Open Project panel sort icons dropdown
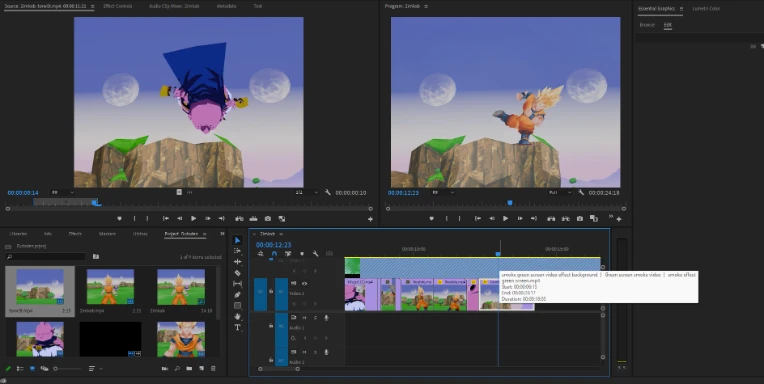764x384 pixels. 95,368
